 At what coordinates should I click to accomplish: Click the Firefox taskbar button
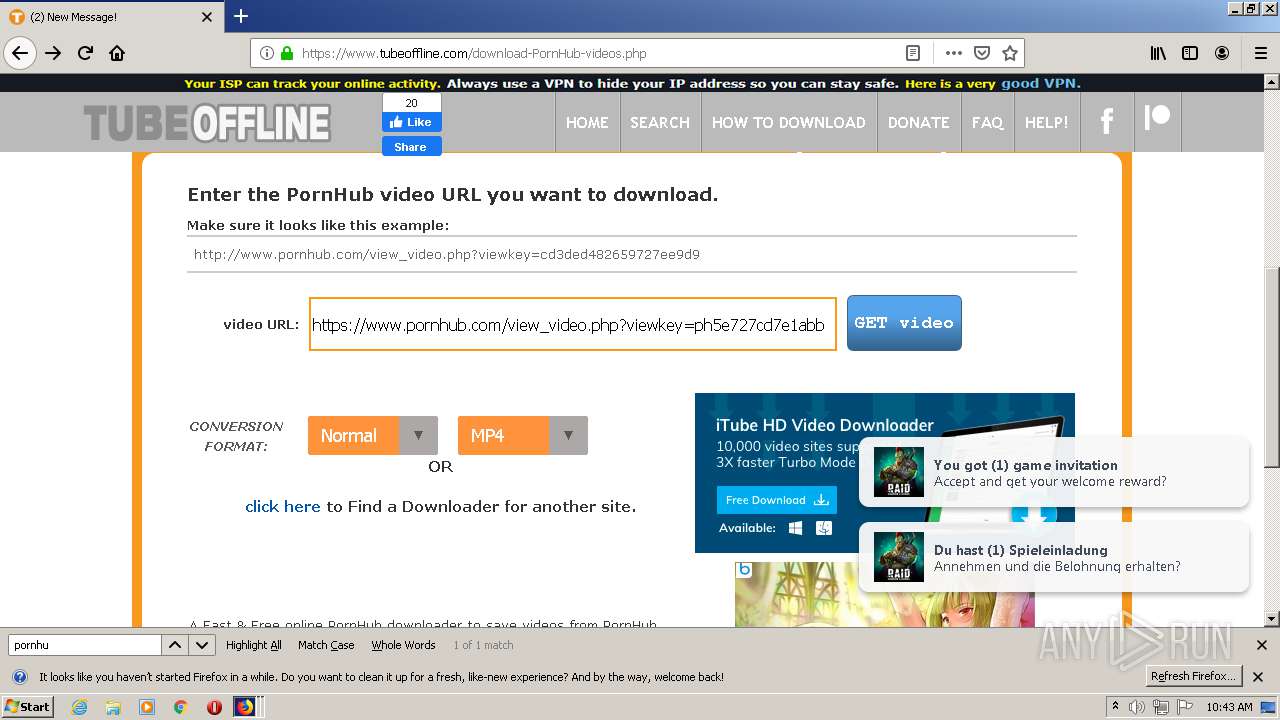(245, 707)
